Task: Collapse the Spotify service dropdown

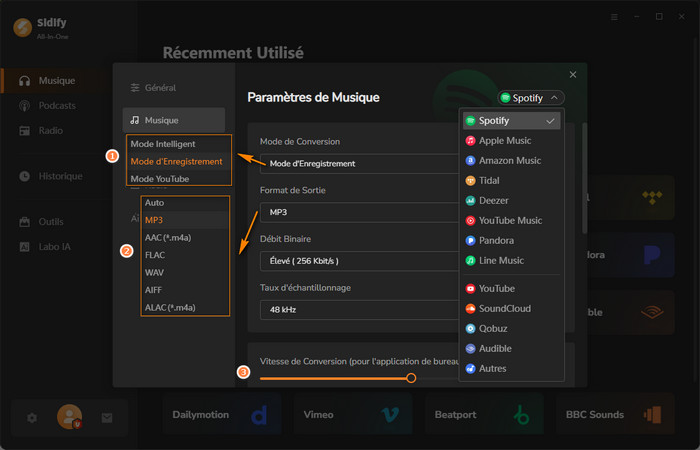Action: click(x=531, y=98)
